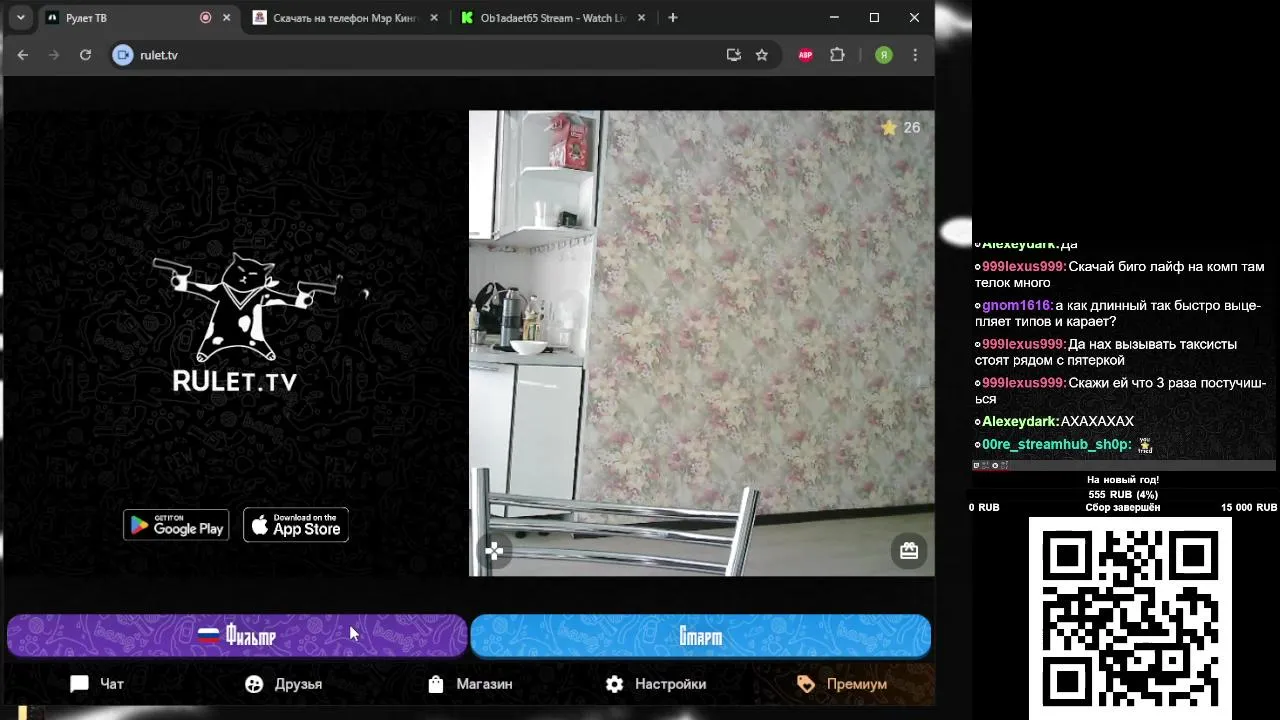1280x720 pixels.
Task: Open the Chrome profile avatar
Action: 884,55
